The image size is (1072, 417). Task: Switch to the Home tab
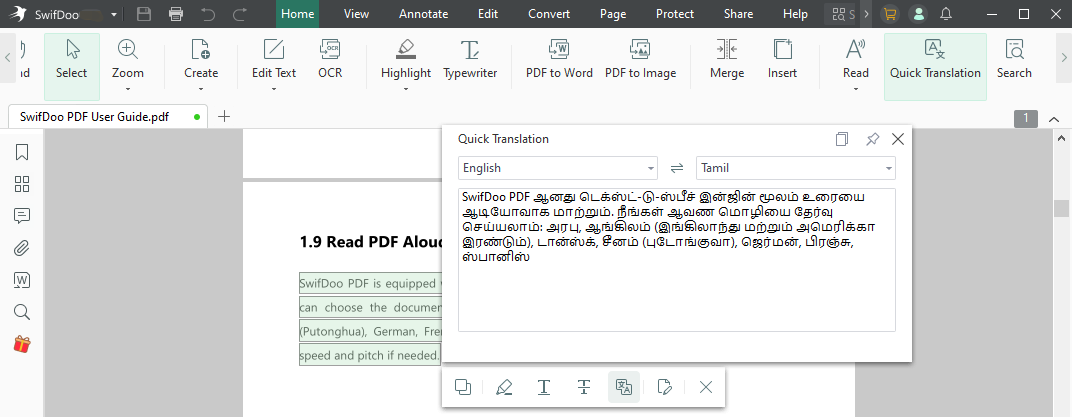[x=297, y=14]
